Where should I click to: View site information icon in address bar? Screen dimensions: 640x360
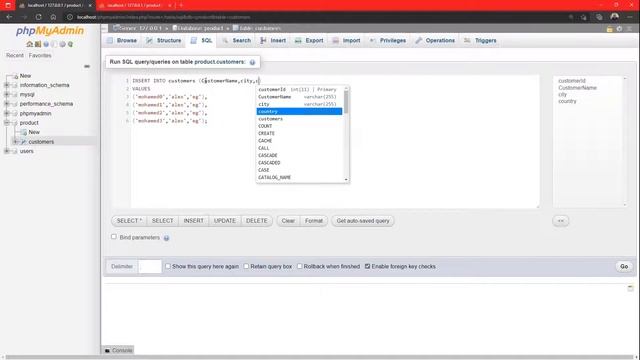pos(70,17)
